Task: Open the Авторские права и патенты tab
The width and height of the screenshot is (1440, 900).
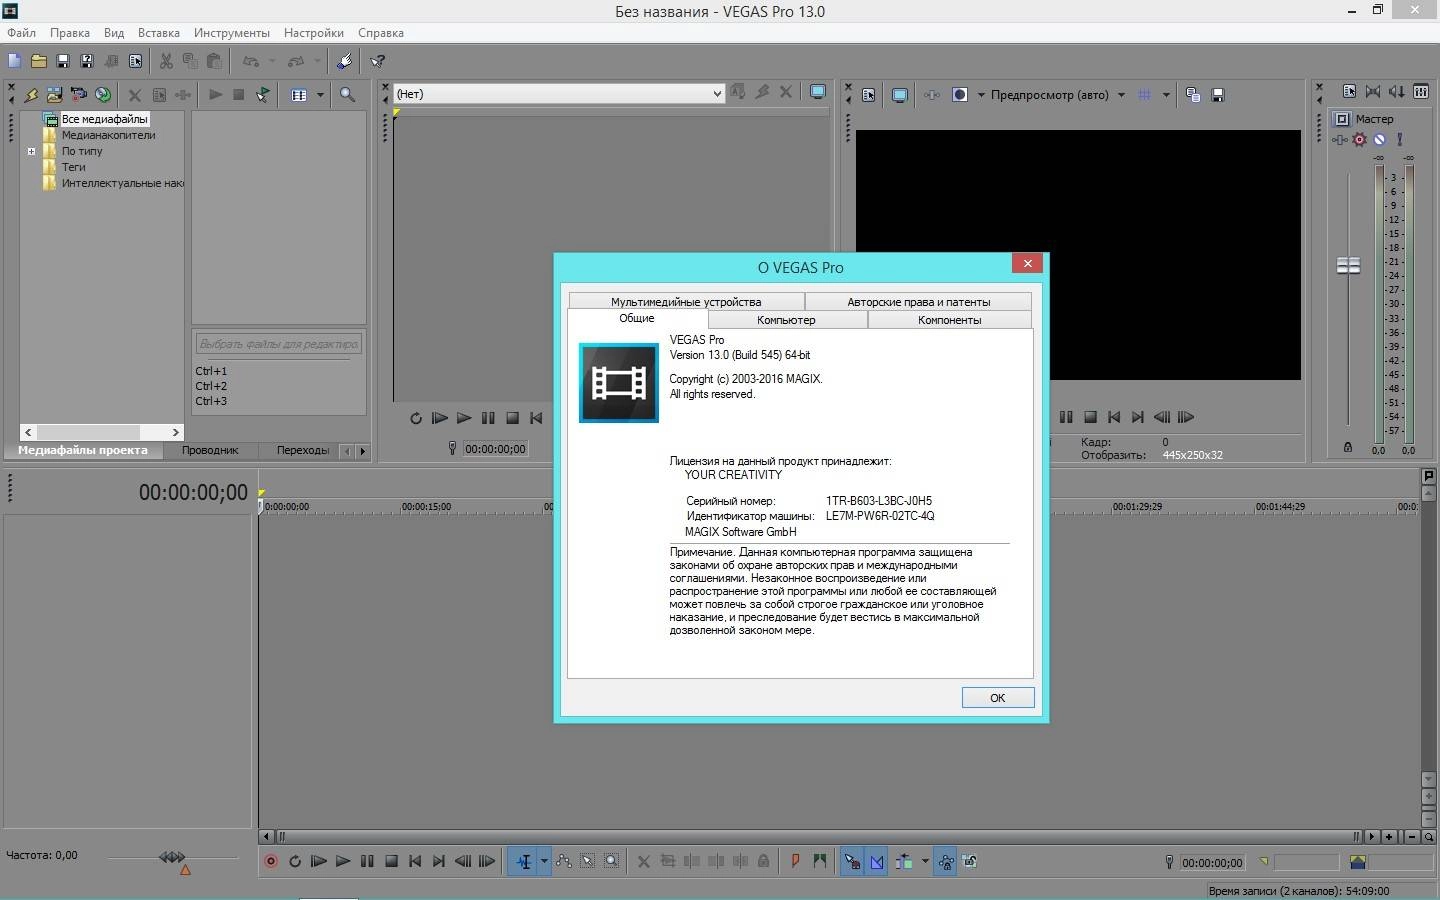Action: coord(918,301)
